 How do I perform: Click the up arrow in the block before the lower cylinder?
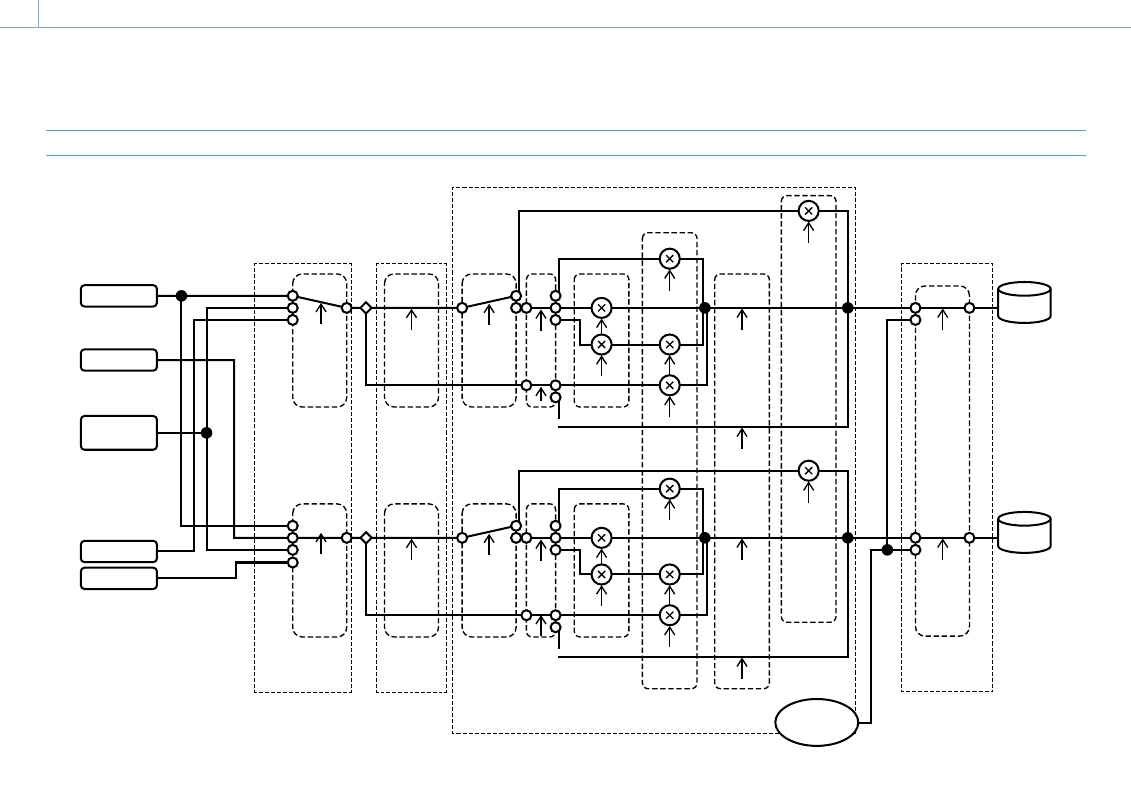942,547
